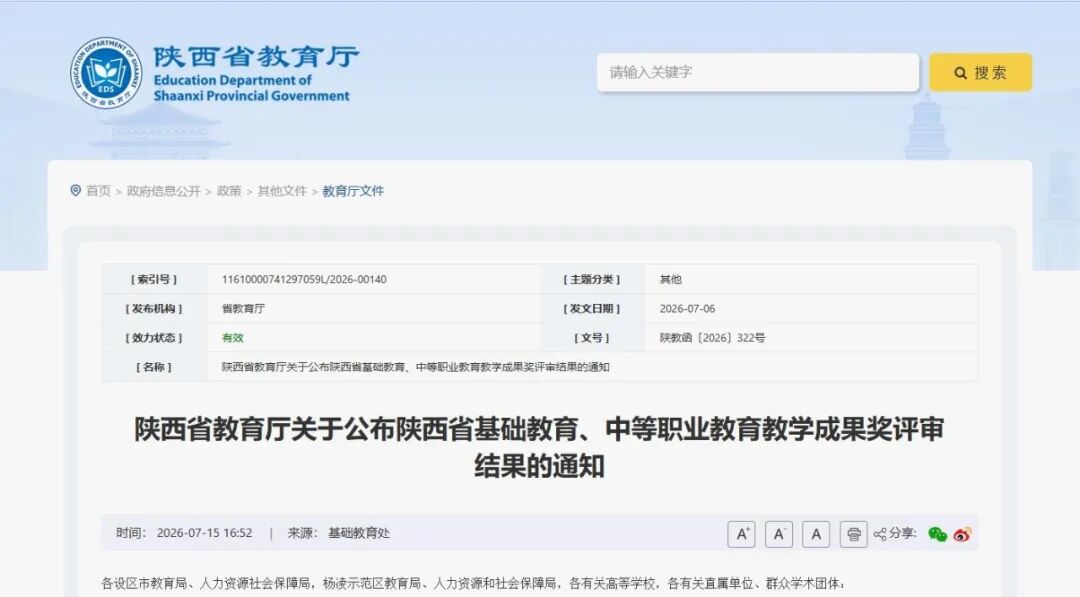Click the 文号 field label

tap(592, 337)
